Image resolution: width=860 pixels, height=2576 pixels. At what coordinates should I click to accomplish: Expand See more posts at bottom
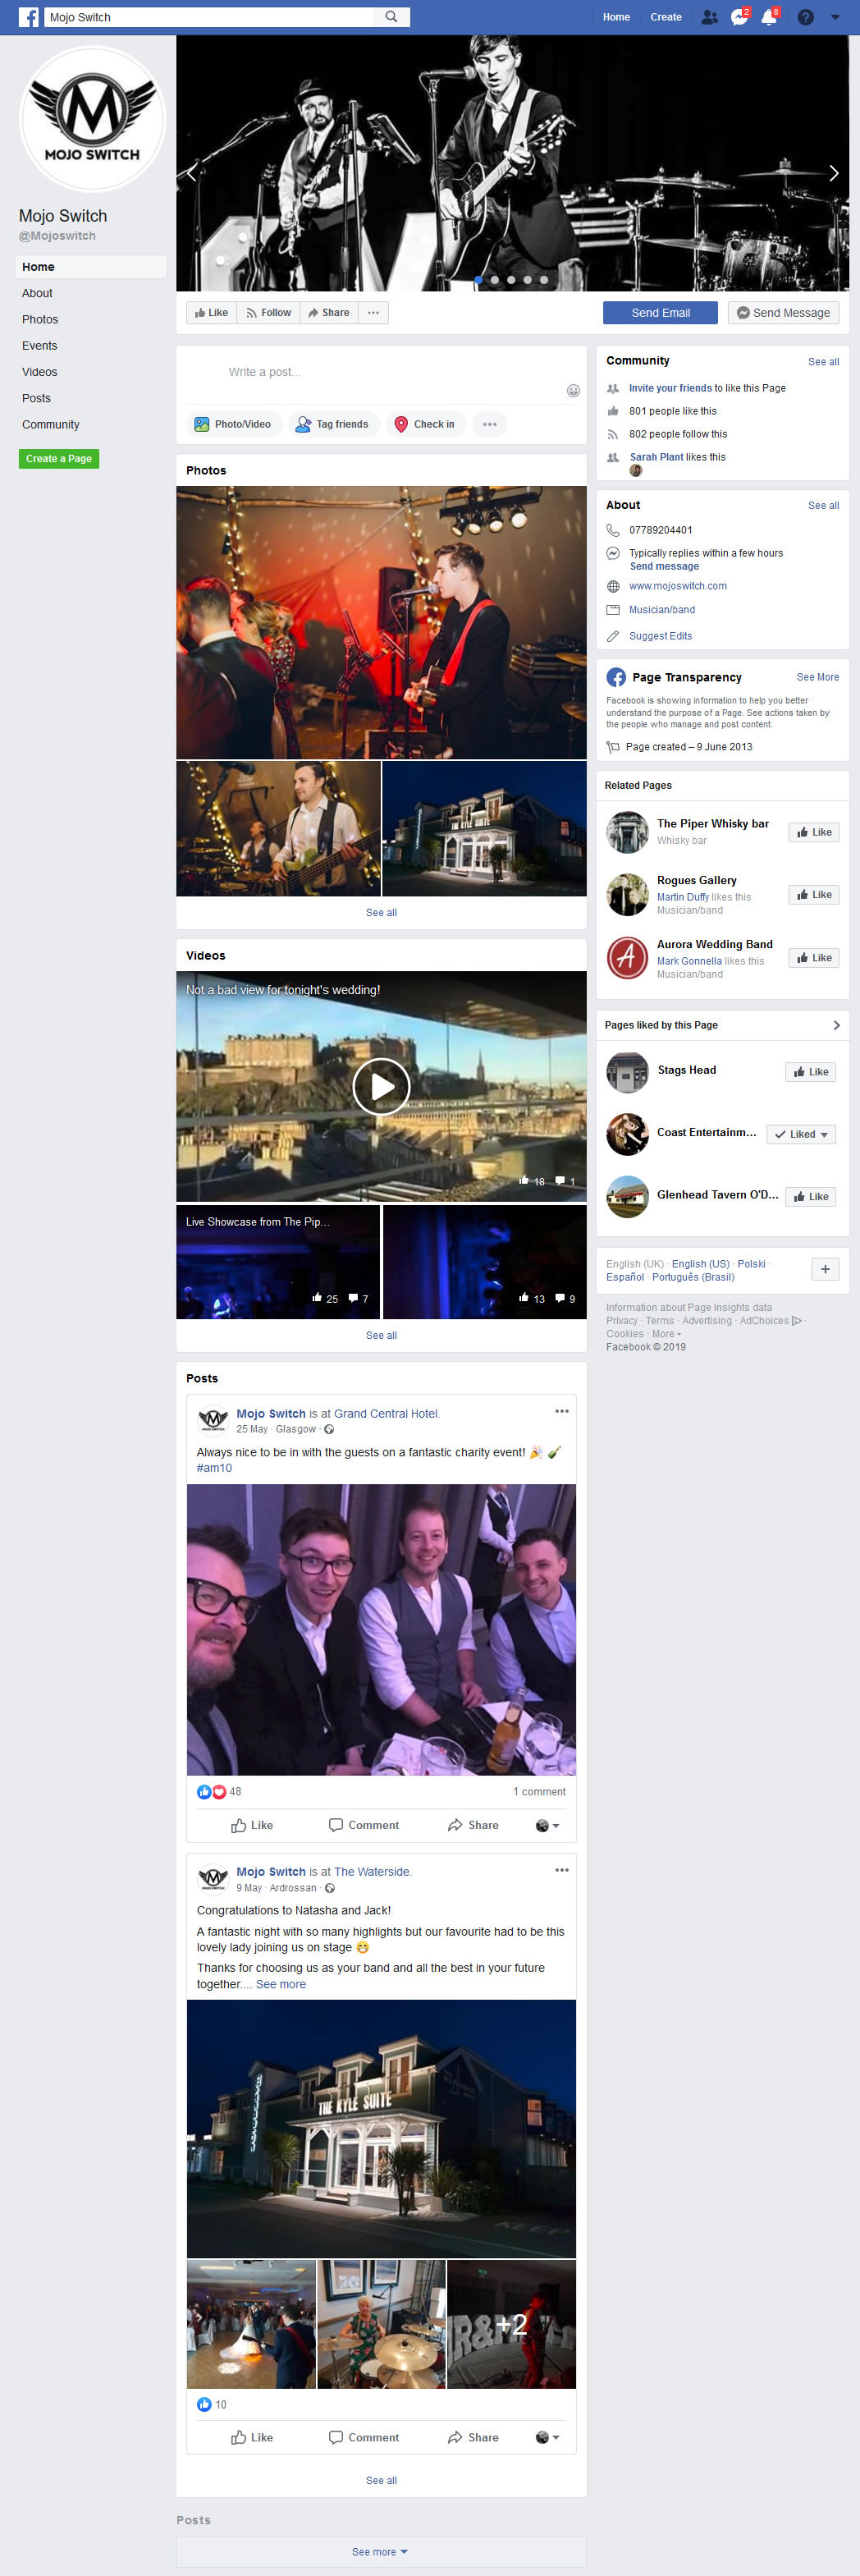pyautogui.click(x=380, y=2551)
